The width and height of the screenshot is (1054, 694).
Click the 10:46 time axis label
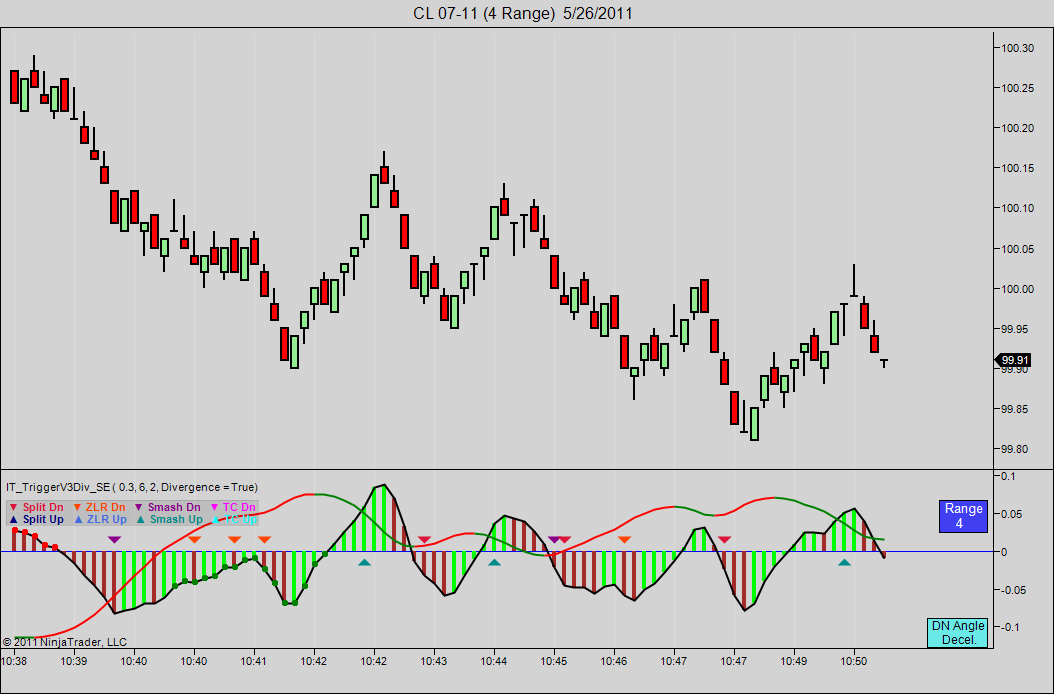[614, 662]
